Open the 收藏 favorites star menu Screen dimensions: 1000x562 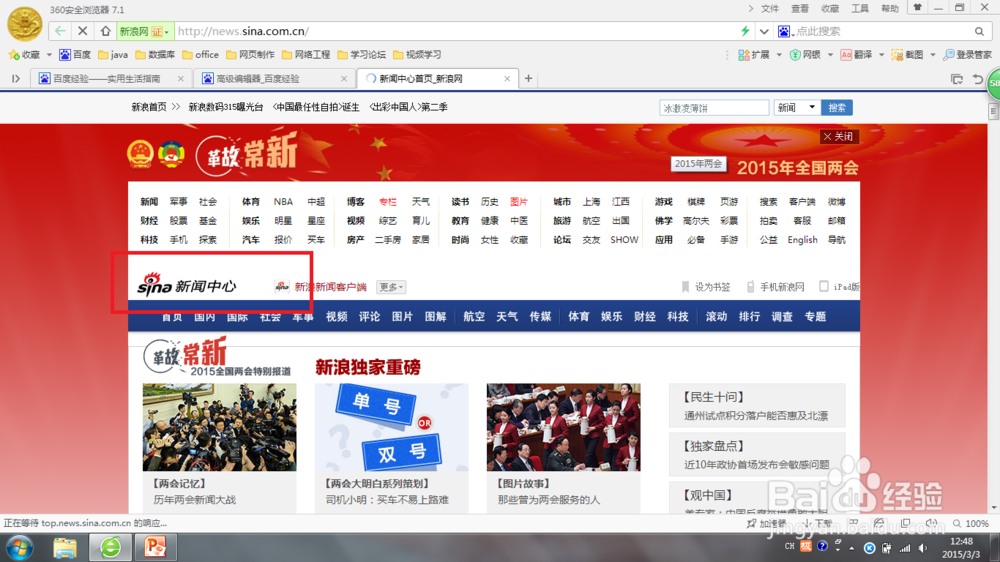pyautogui.click(x=25, y=55)
